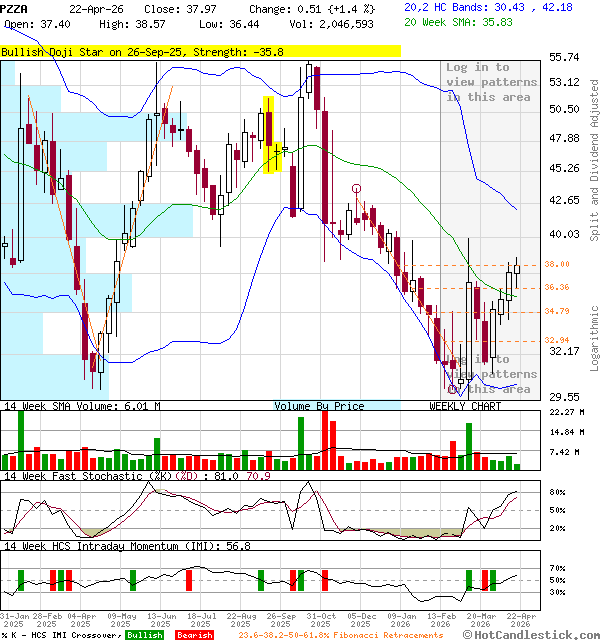Click the WEEKLY CHART label

pyautogui.click(x=464, y=406)
